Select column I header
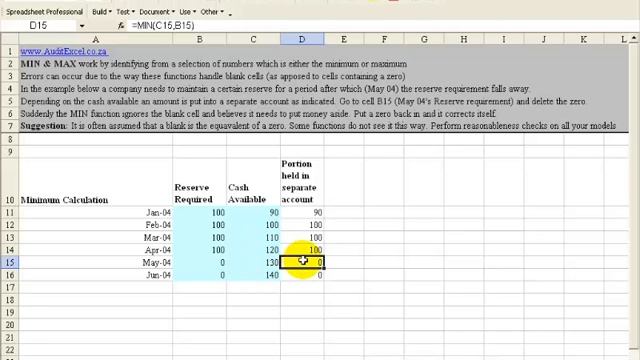640x360 pixels. pyautogui.click(x=504, y=40)
